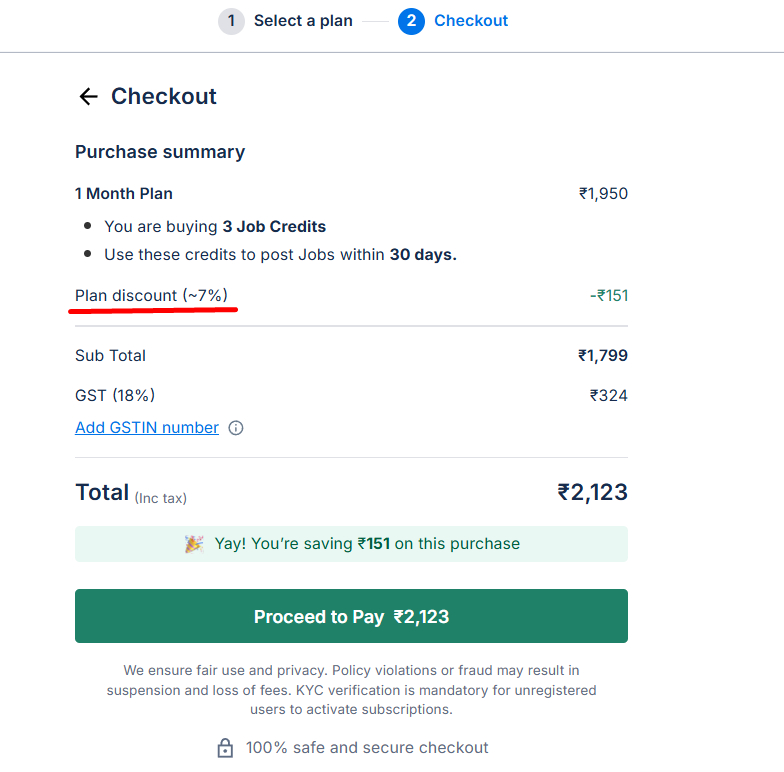Click the Plan discount (~7%) label

(151, 296)
